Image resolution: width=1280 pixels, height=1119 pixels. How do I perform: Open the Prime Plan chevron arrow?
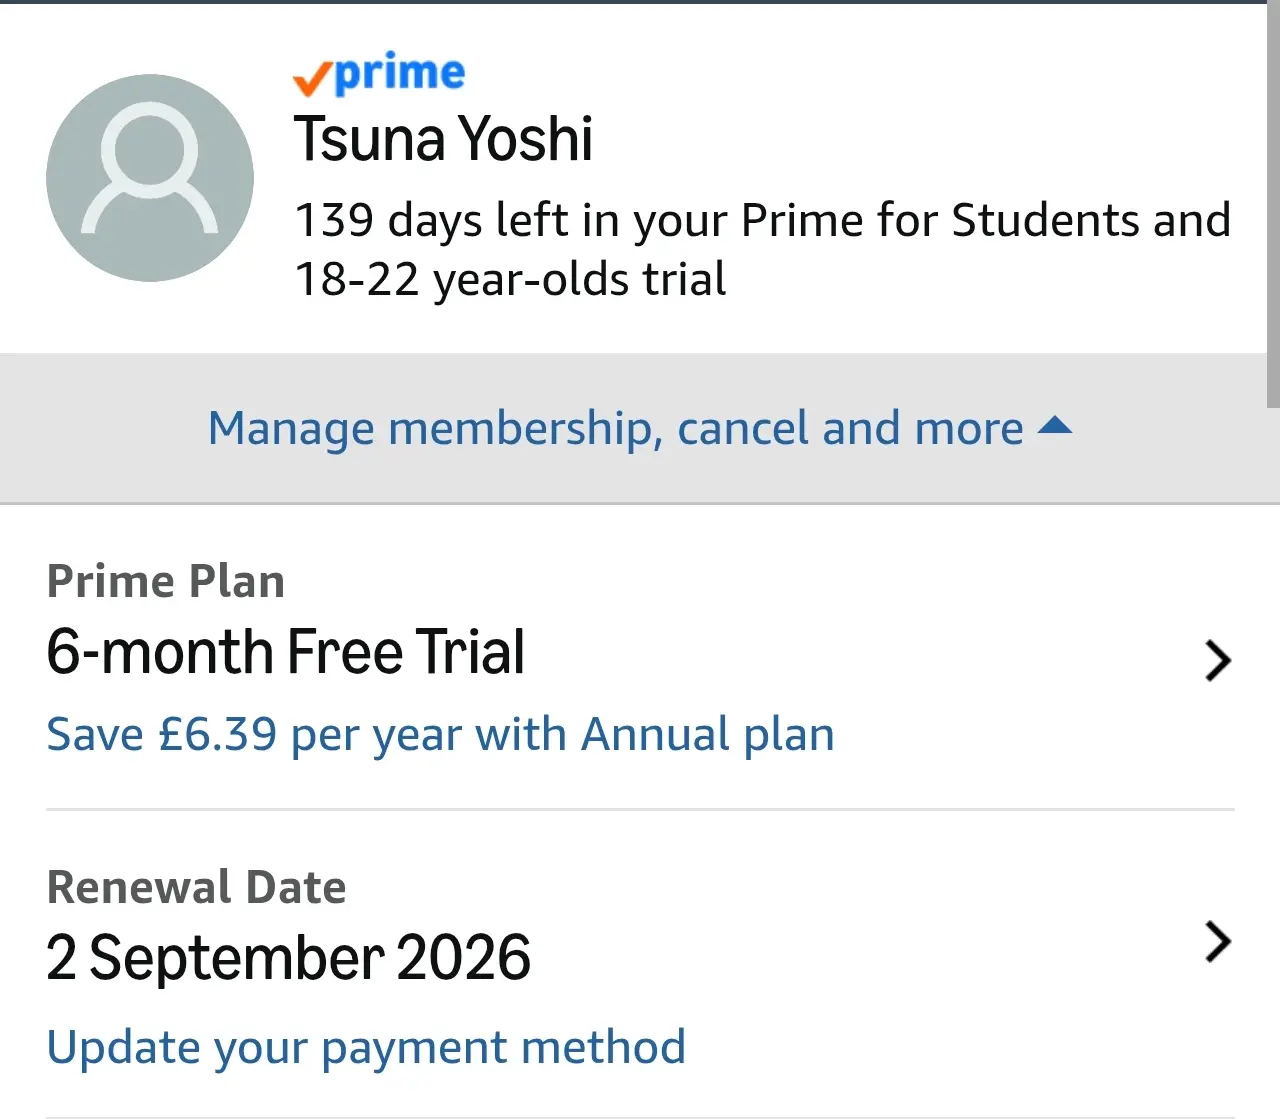coord(1217,660)
